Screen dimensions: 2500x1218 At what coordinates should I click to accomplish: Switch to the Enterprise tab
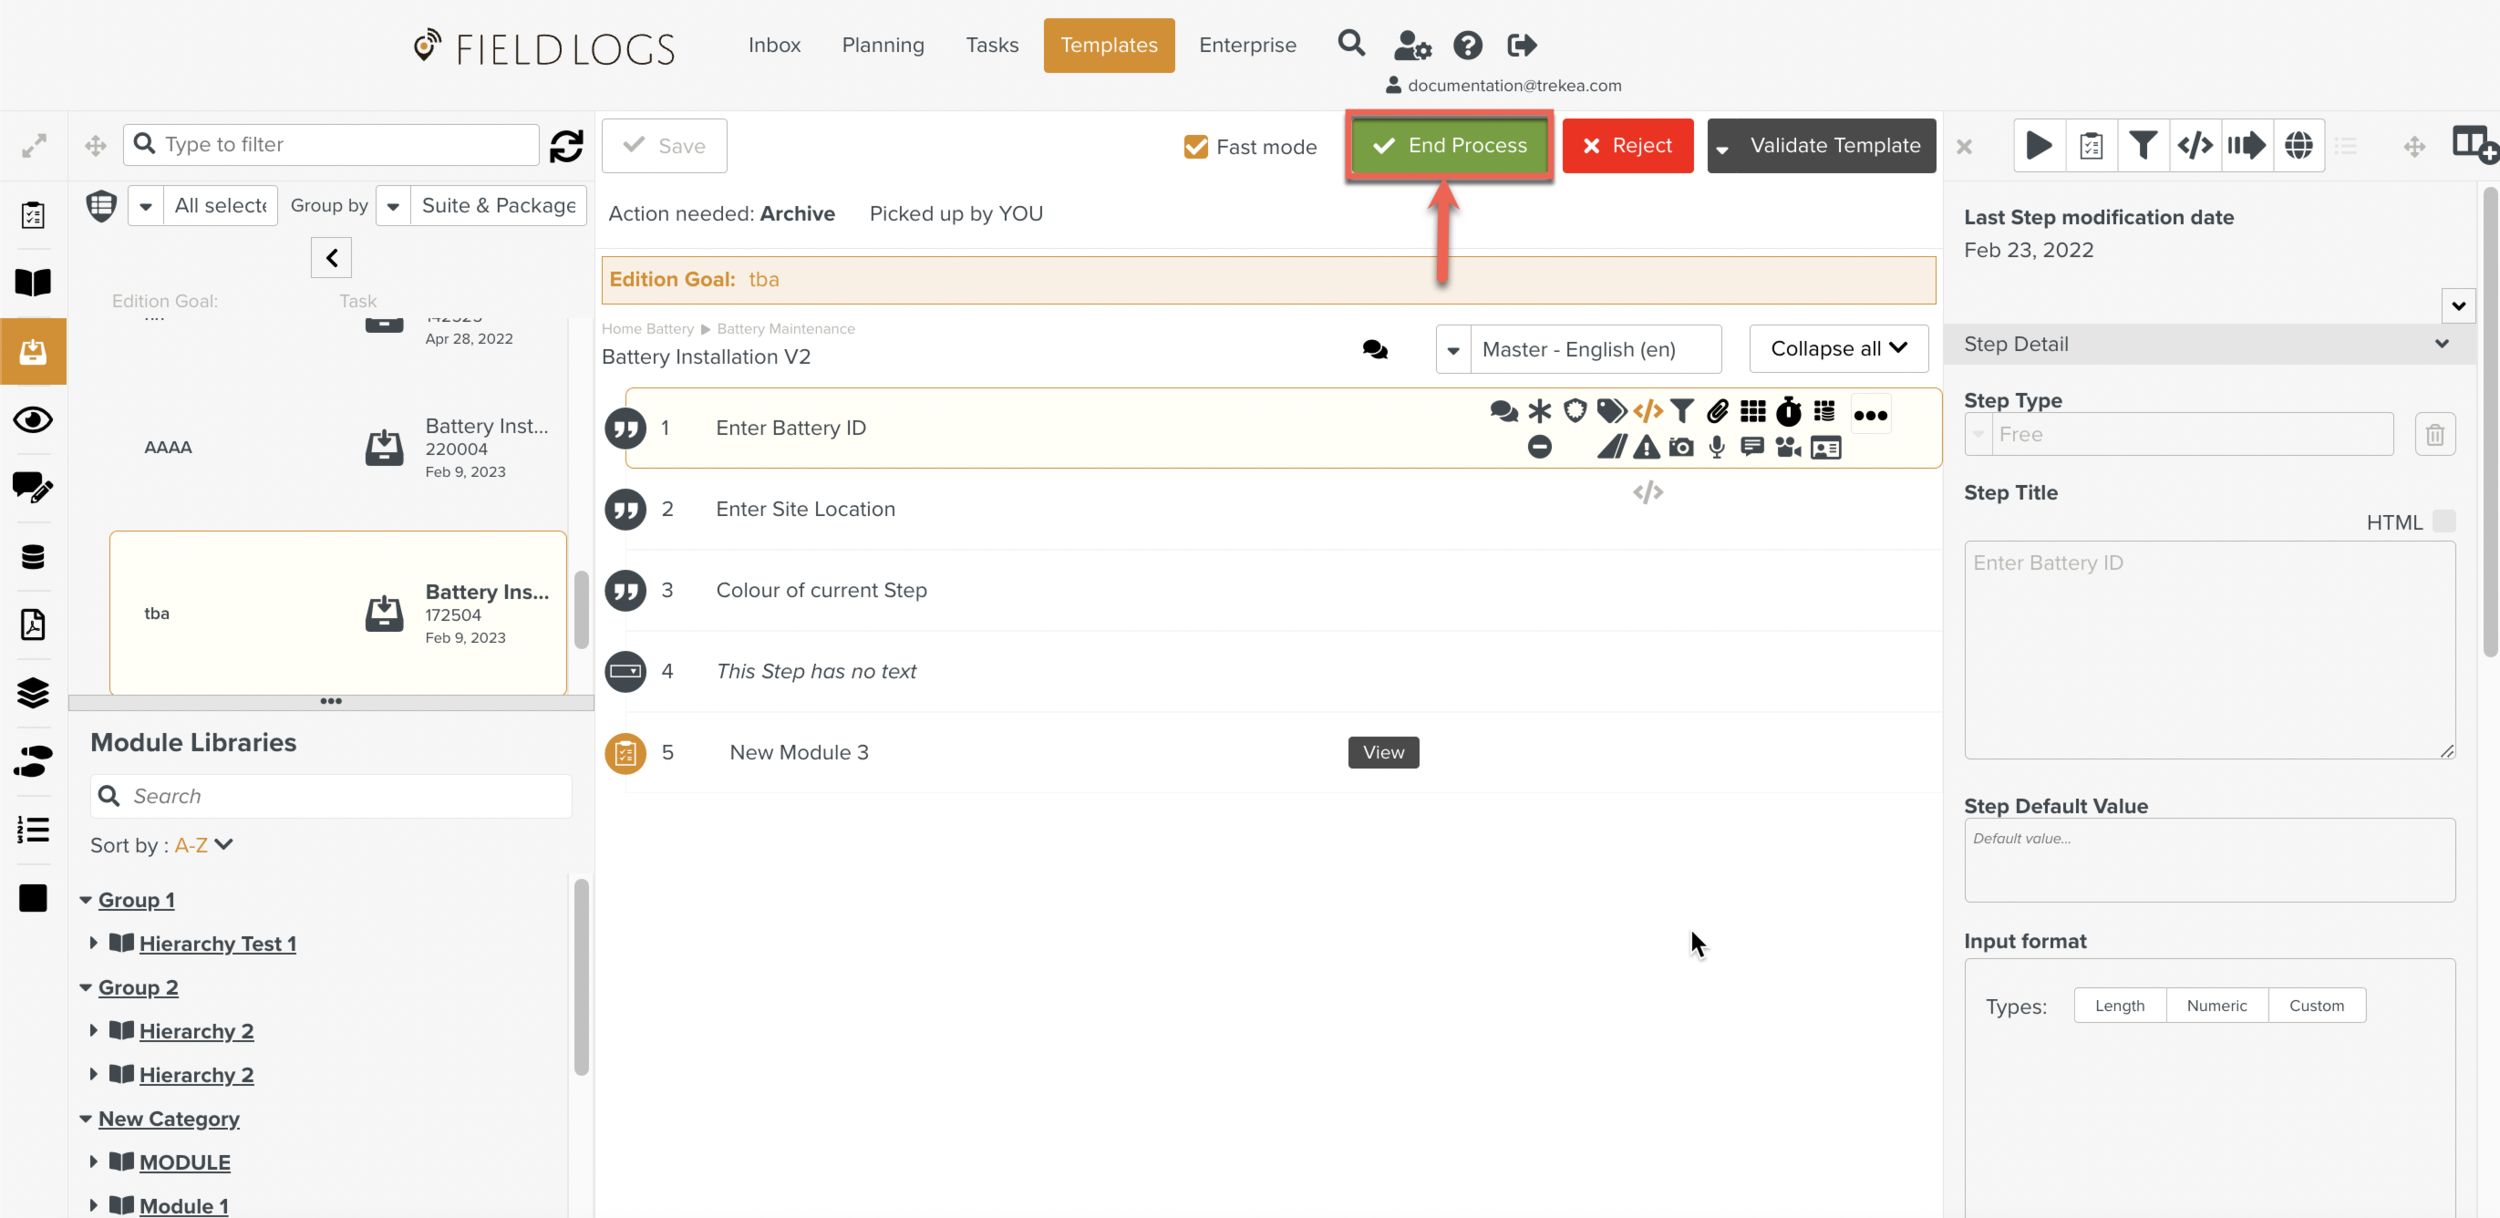(x=1247, y=45)
